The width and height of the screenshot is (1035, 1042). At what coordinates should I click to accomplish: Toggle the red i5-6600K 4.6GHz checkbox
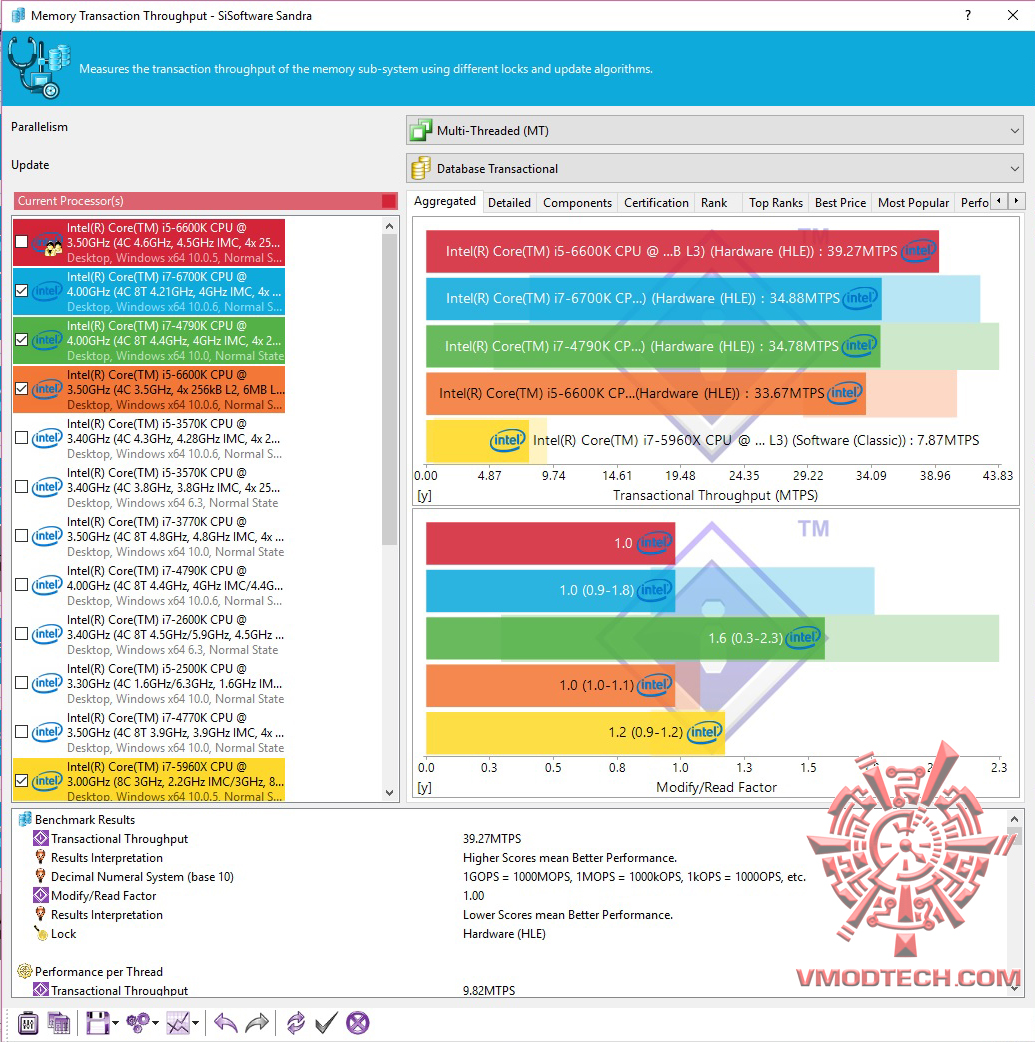pyautogui.click(x=21, y=242)
